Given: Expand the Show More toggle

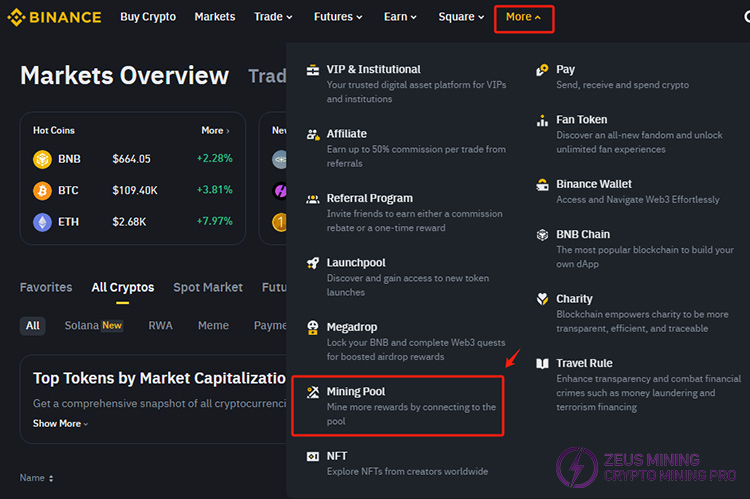Looking at the screenshot, I should point(61,424).
